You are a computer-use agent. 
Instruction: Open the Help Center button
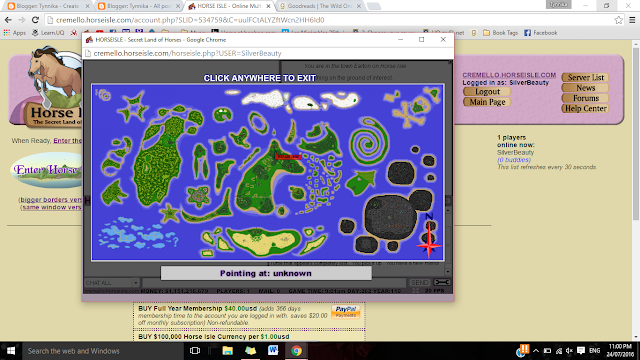(x=585, y=109)
